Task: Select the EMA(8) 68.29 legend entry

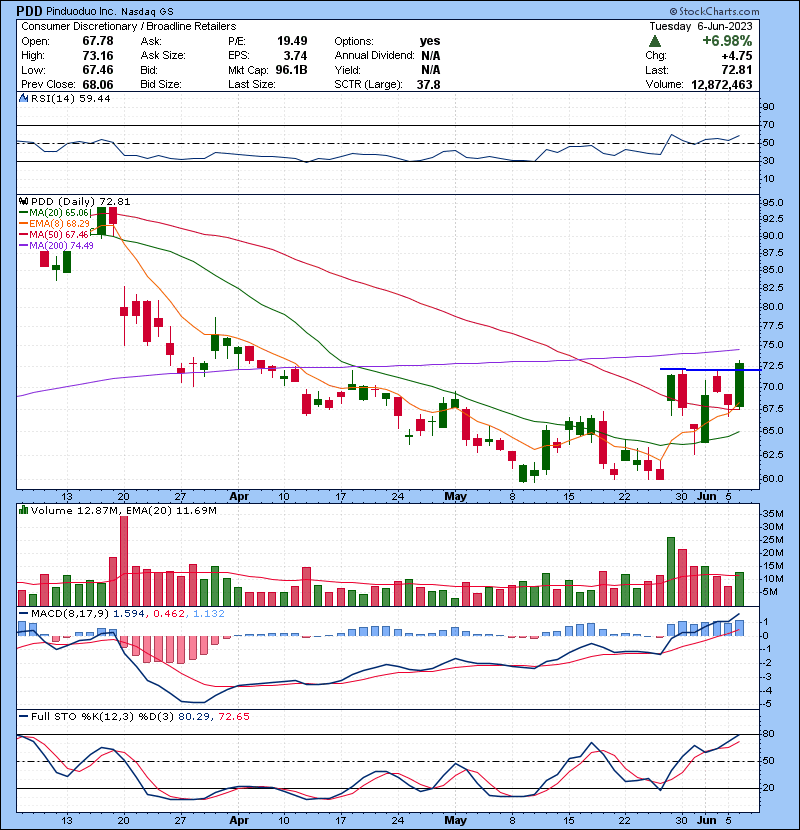Action: point(55,223)
